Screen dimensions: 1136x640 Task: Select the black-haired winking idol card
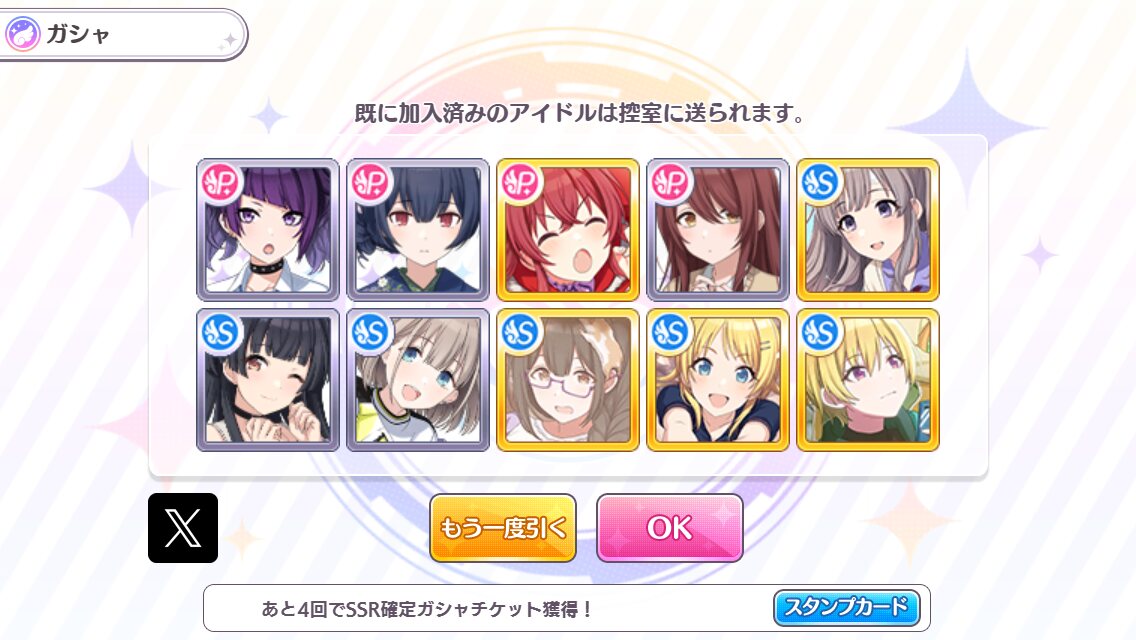pos(268,380)
